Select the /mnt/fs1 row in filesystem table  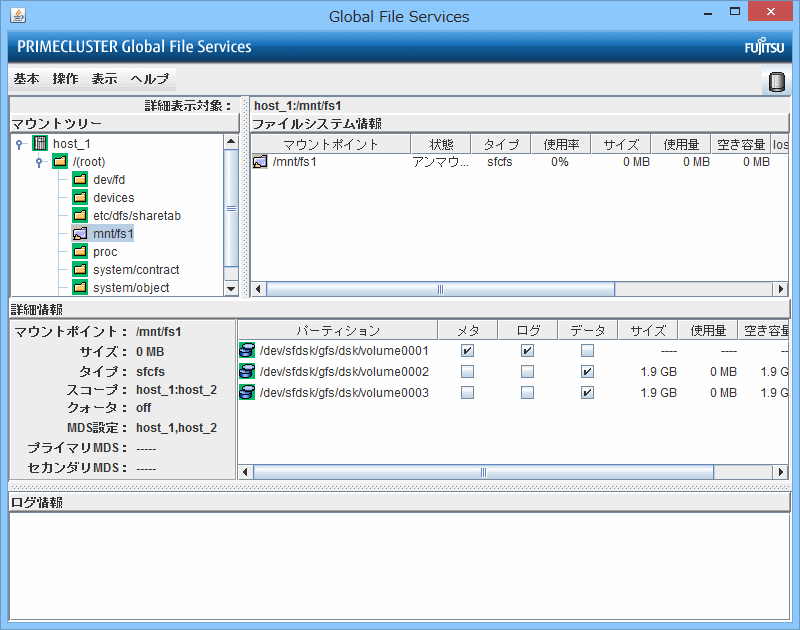(x=520, y=162)
